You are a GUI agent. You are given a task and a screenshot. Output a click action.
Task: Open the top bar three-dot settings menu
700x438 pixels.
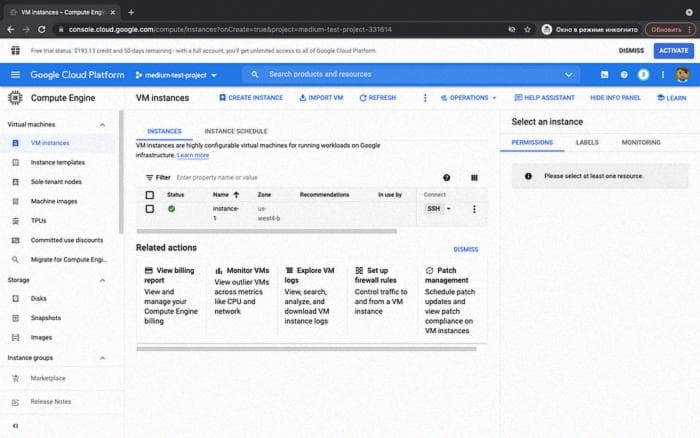pyautogui.click(x=663, y=75)
